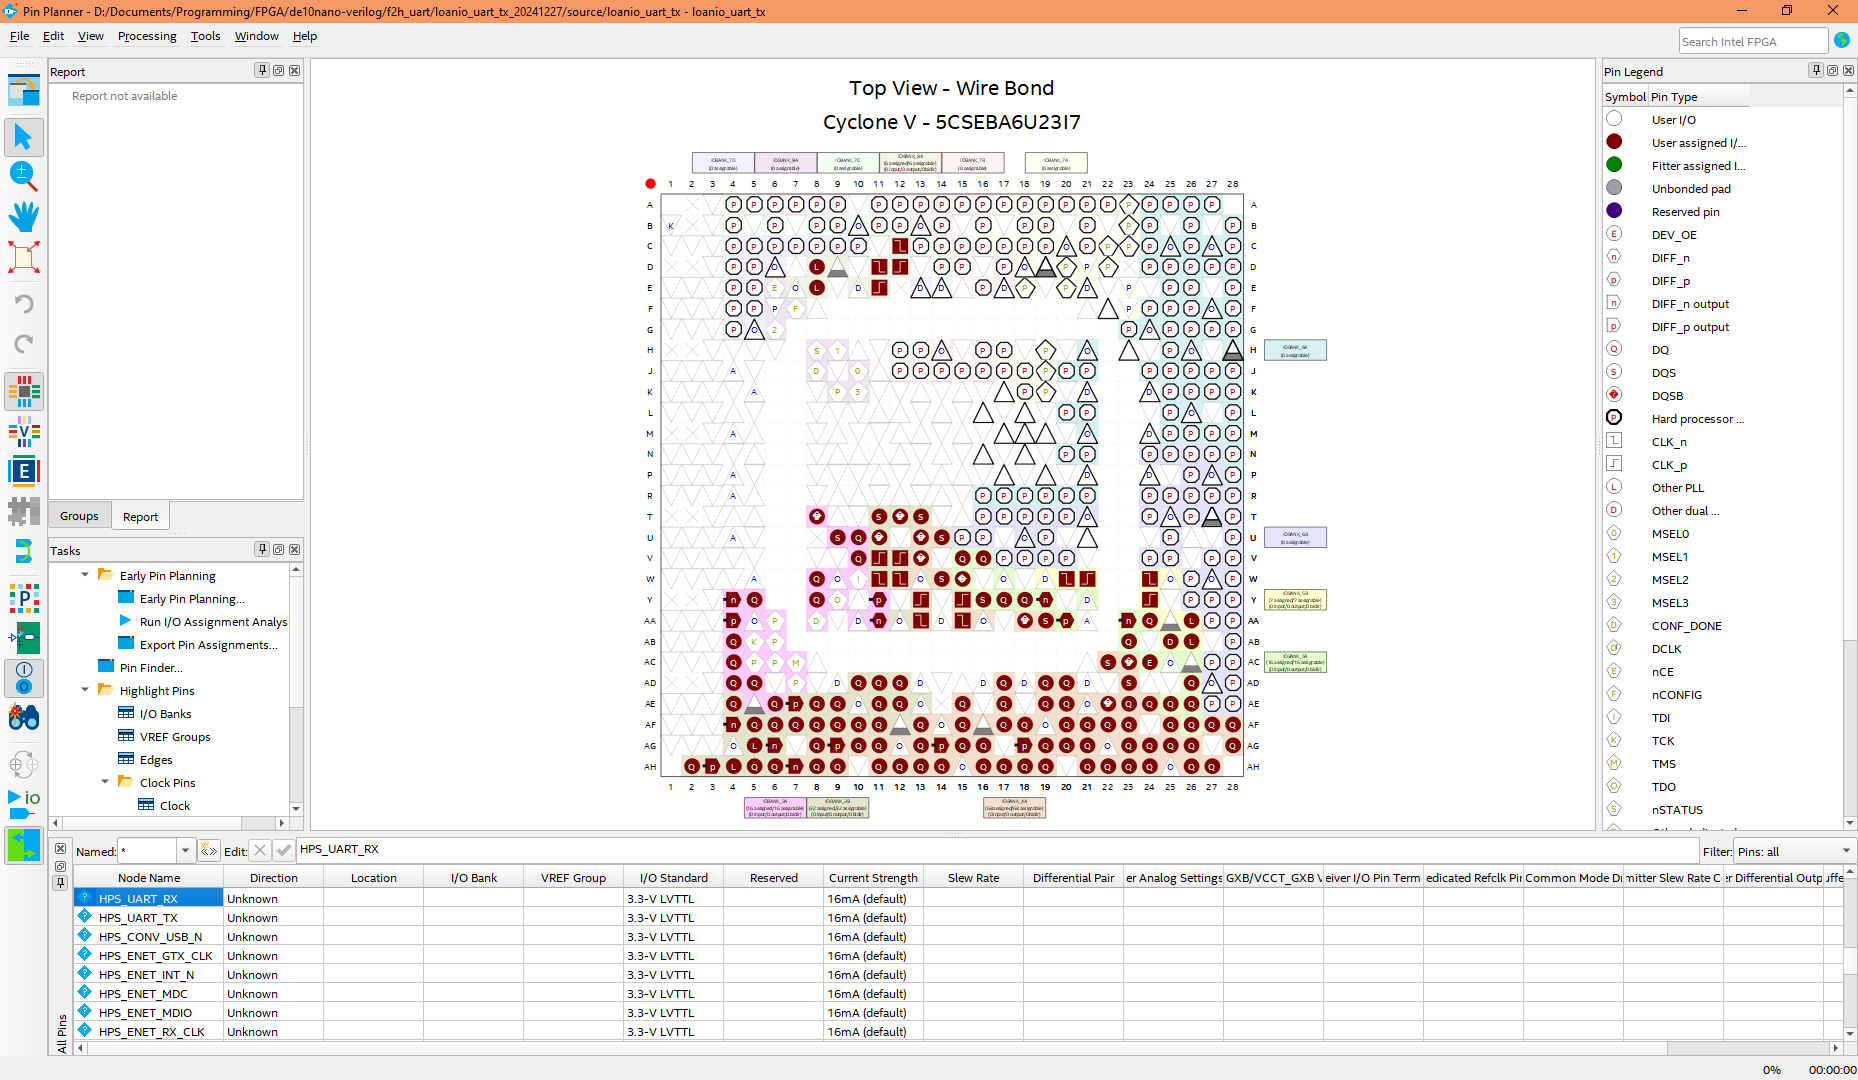Run I/O Assignment Analysis task
This screenshot has width=1858, height=1080.
coord(212,622)
